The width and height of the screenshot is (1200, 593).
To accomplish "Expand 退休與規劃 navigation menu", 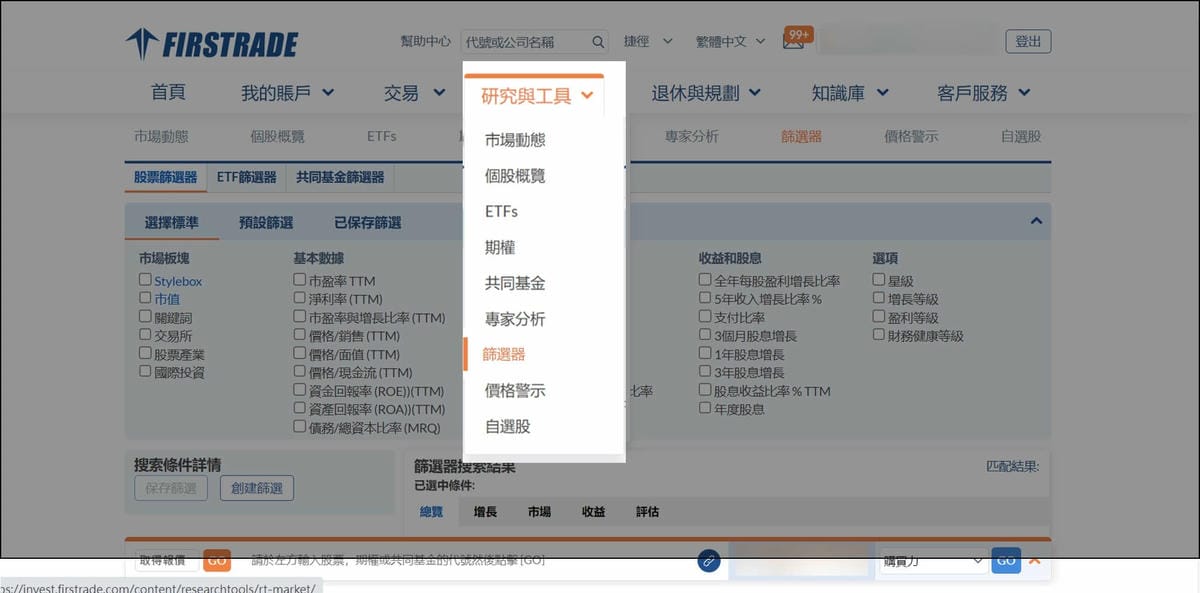I will 706,93.
